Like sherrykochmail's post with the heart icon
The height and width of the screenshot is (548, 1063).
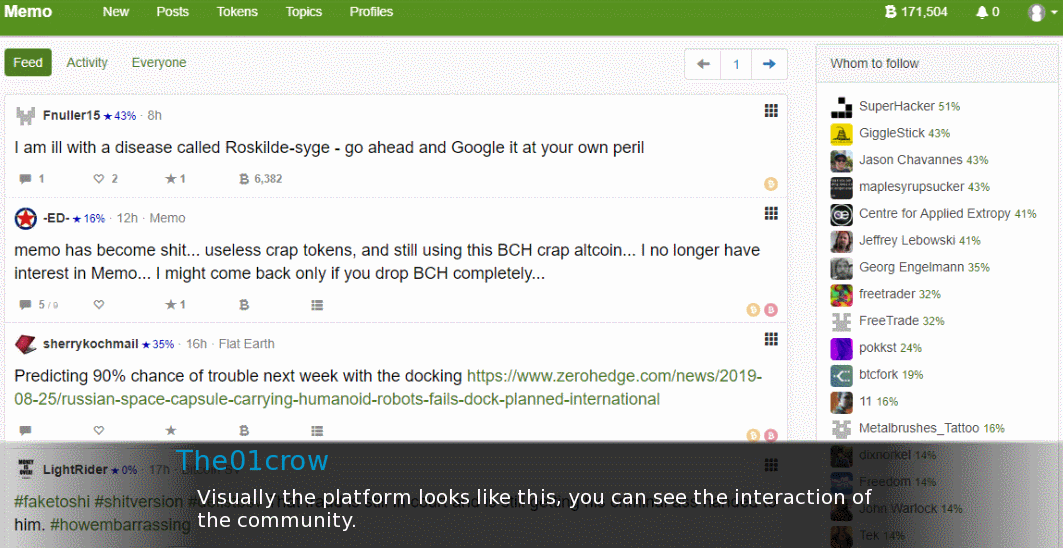click(x=99, y=431)
